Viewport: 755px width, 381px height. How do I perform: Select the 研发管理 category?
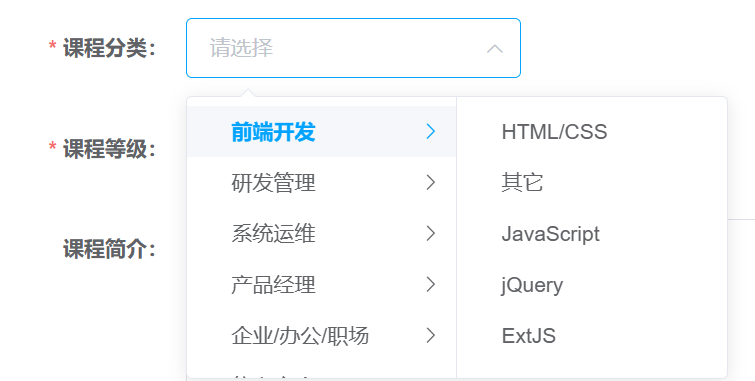(321, 183)
